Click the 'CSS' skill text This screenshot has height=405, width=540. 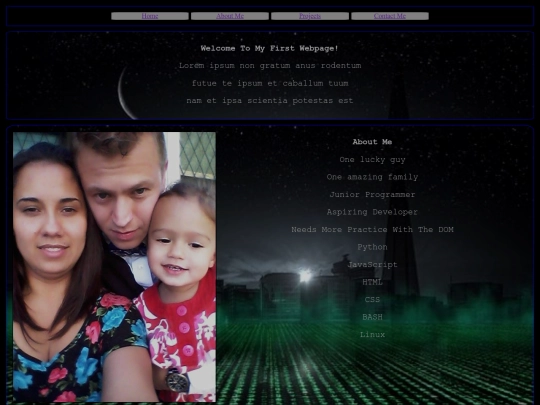[372, 300]
